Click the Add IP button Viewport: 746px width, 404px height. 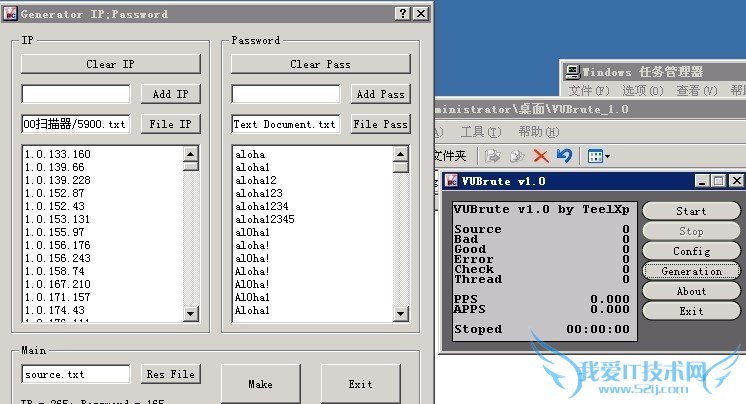(x=170, y=94)
